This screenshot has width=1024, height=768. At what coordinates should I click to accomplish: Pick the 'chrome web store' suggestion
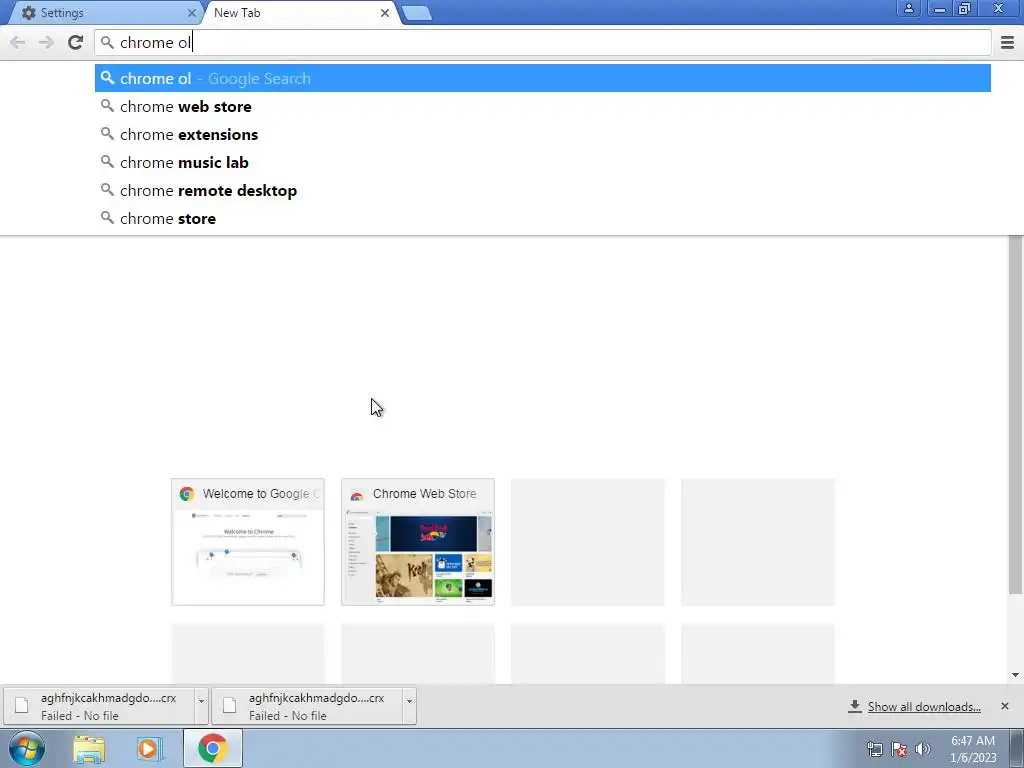pyautogui.click(x=543, y=106)
